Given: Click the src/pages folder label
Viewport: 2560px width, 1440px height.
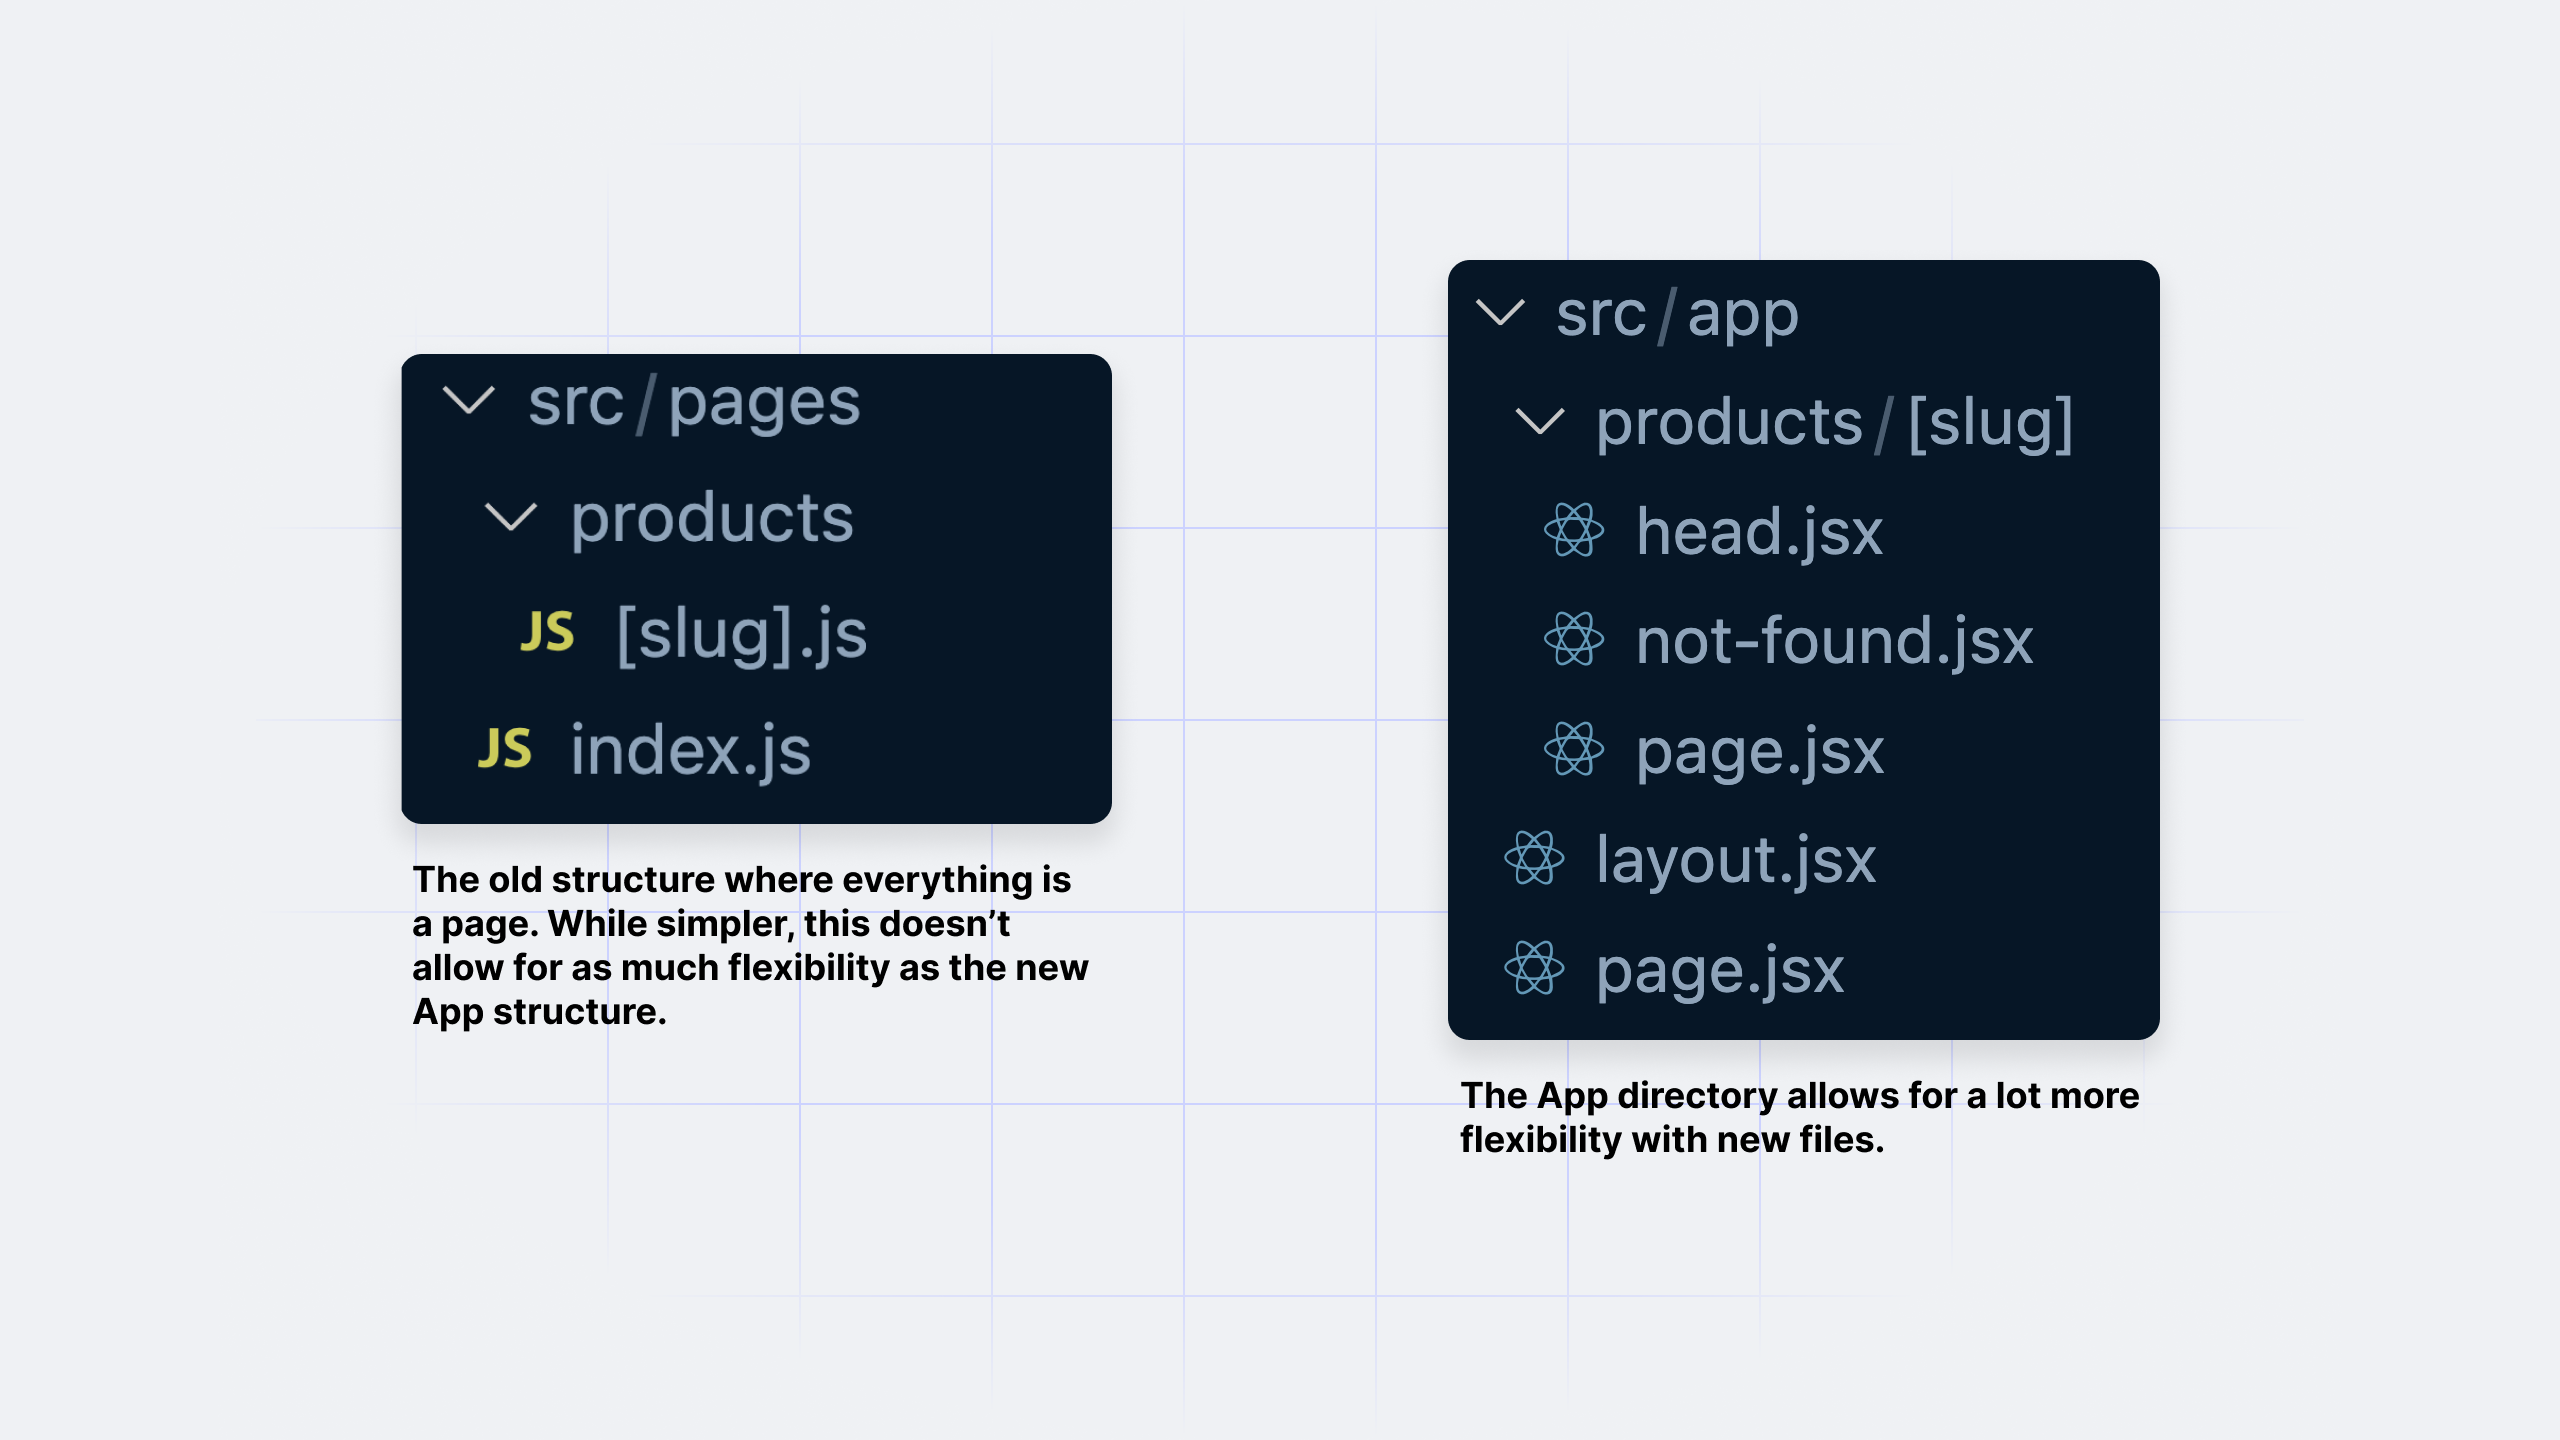Looking at the screenshot, I should click(694, 402).
